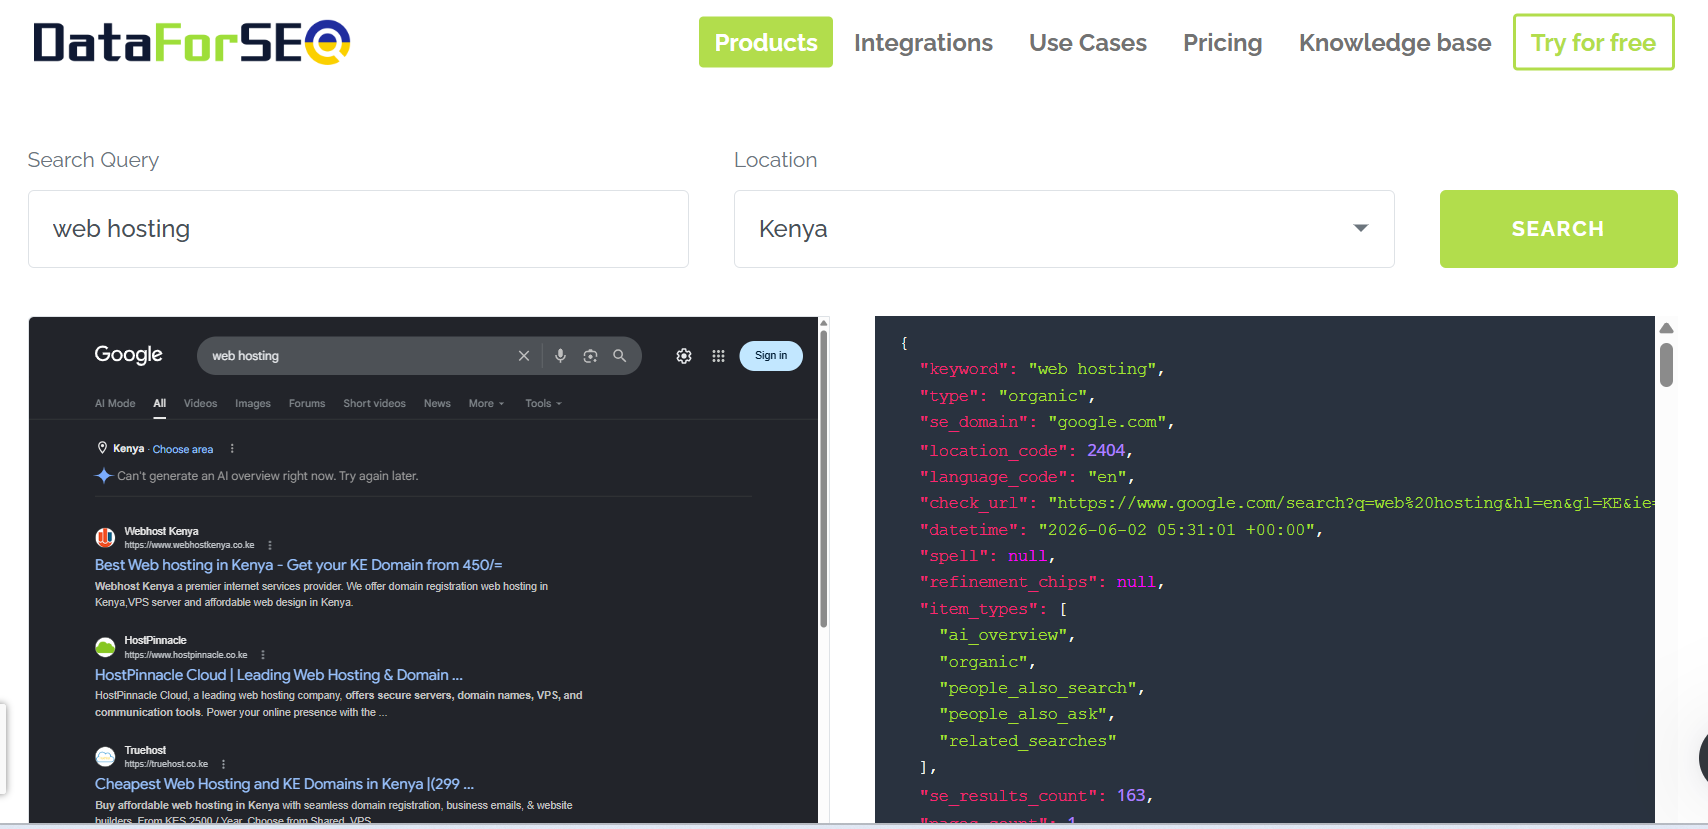Viewport: 1708px width, 829px height.
Task: Switch to the Images tab
Action: pyautogui.click(x=253, y=404)
